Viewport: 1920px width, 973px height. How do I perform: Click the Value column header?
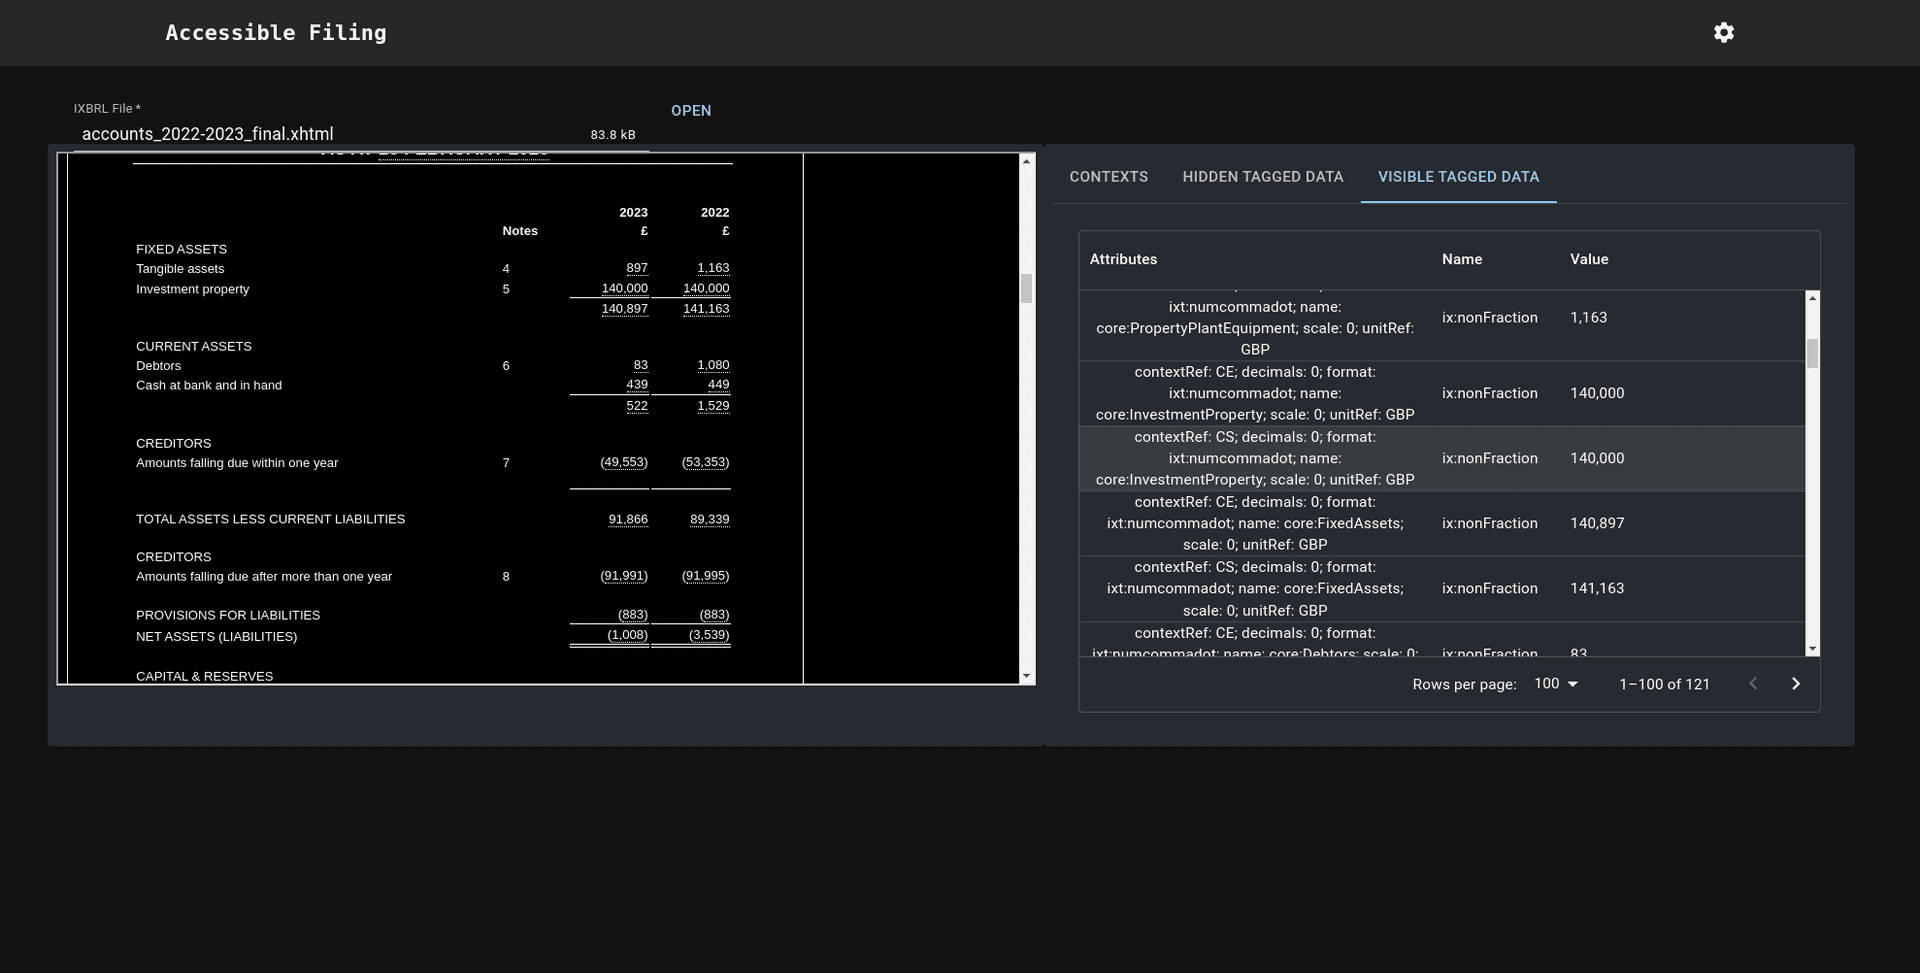click(1589, 259)
